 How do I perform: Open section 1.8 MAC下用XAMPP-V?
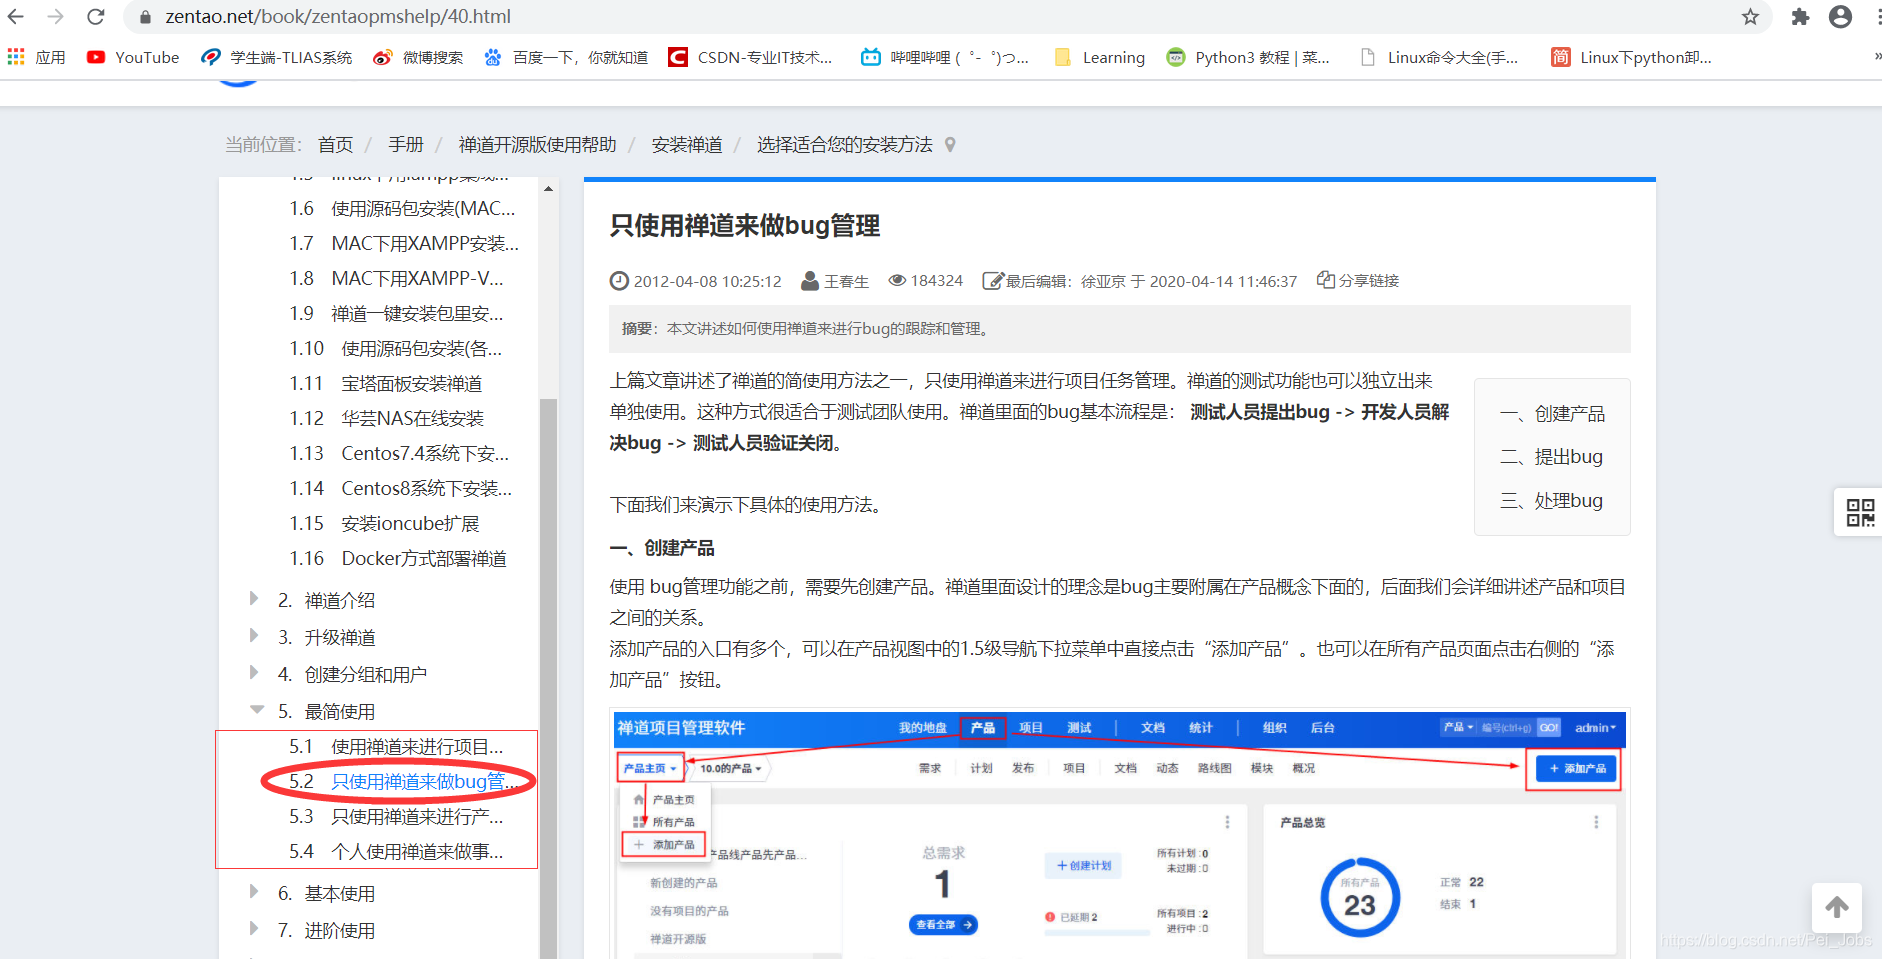(x=397, y=279)
